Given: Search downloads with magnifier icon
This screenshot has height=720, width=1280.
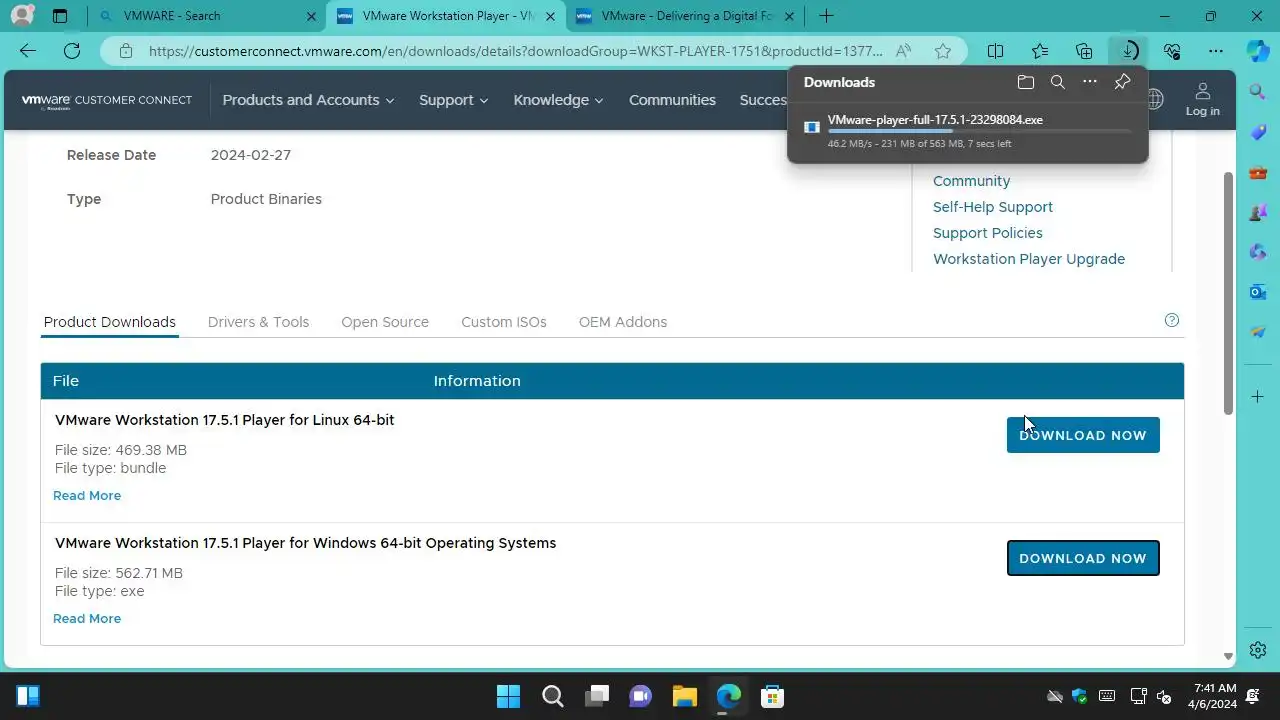Looking at the screenshot, I should [x=1057, y=82].
